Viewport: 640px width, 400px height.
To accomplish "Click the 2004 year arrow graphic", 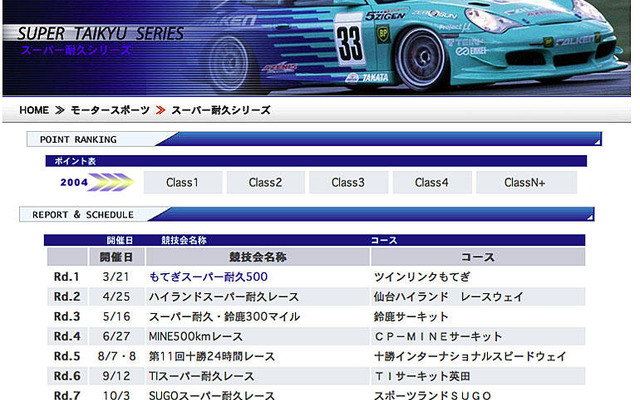I will [x=97, y=182].
